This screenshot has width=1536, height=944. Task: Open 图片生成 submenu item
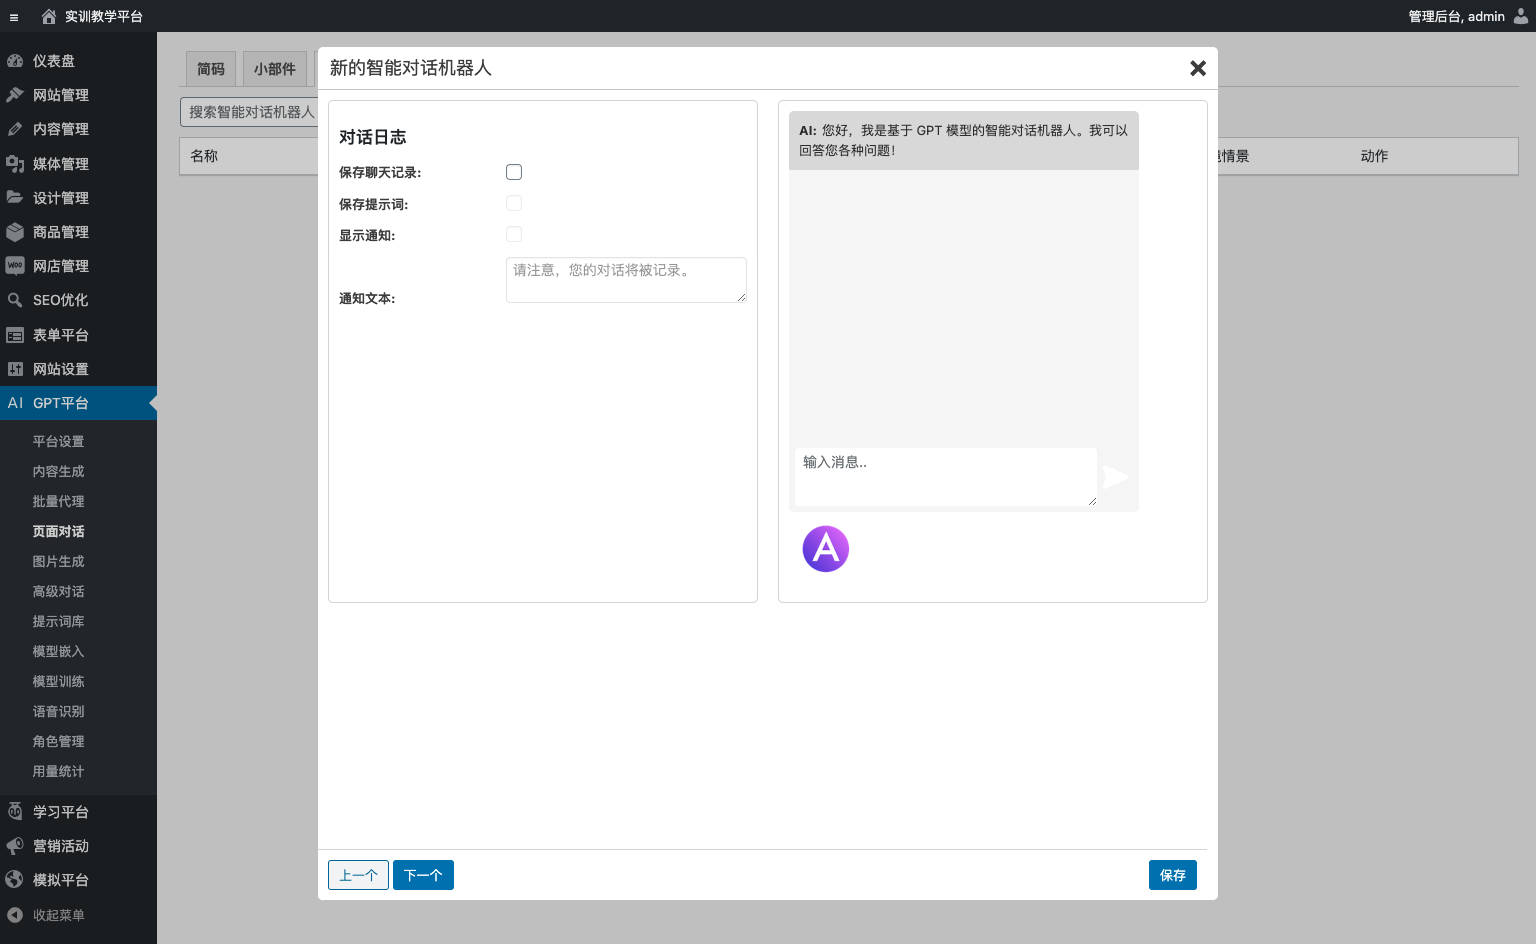point(58,561)
